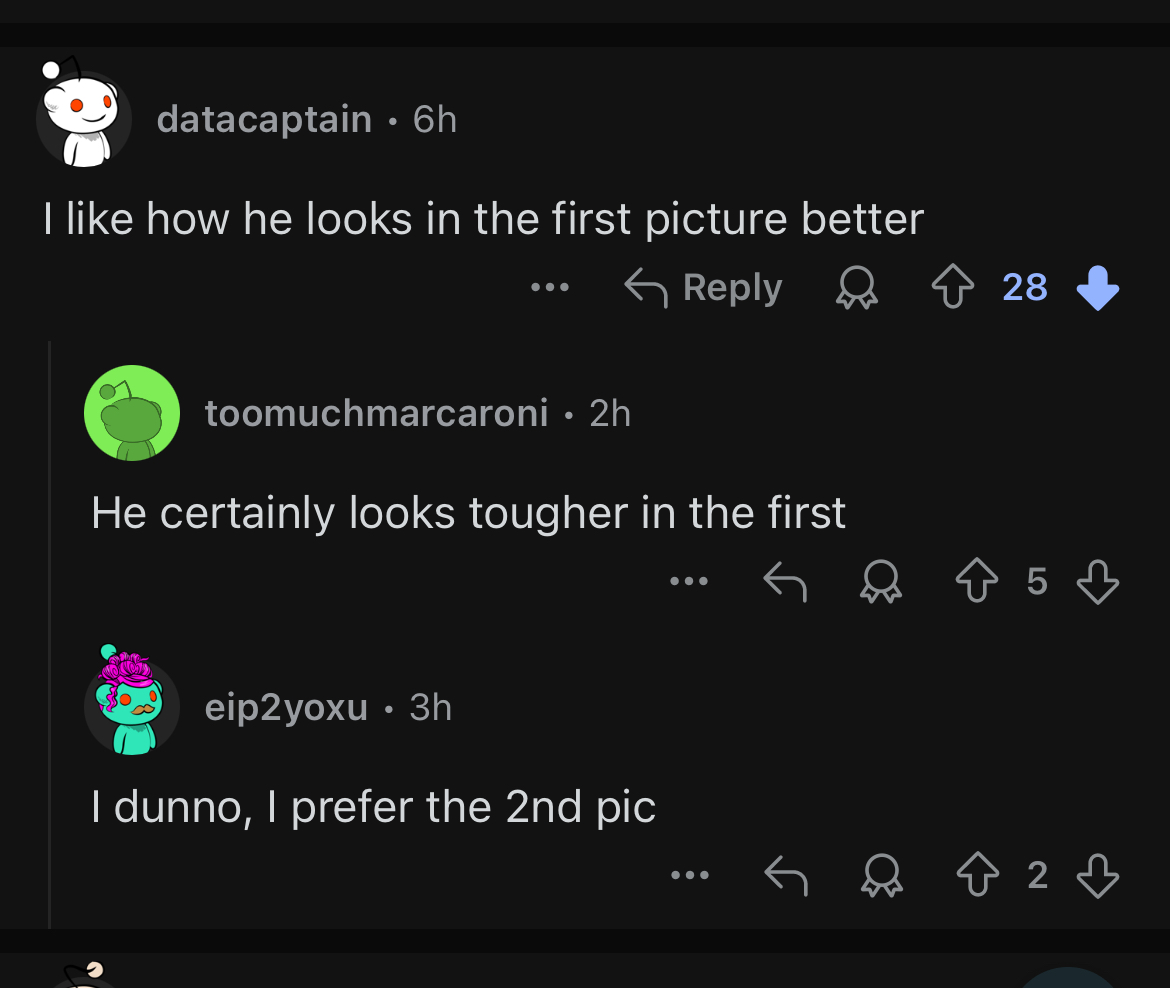Image resolution: width=1170 pixels, height=988 pixels.
Task: Award toomuchmarcaroni's comment
Action: click(882, 581)
